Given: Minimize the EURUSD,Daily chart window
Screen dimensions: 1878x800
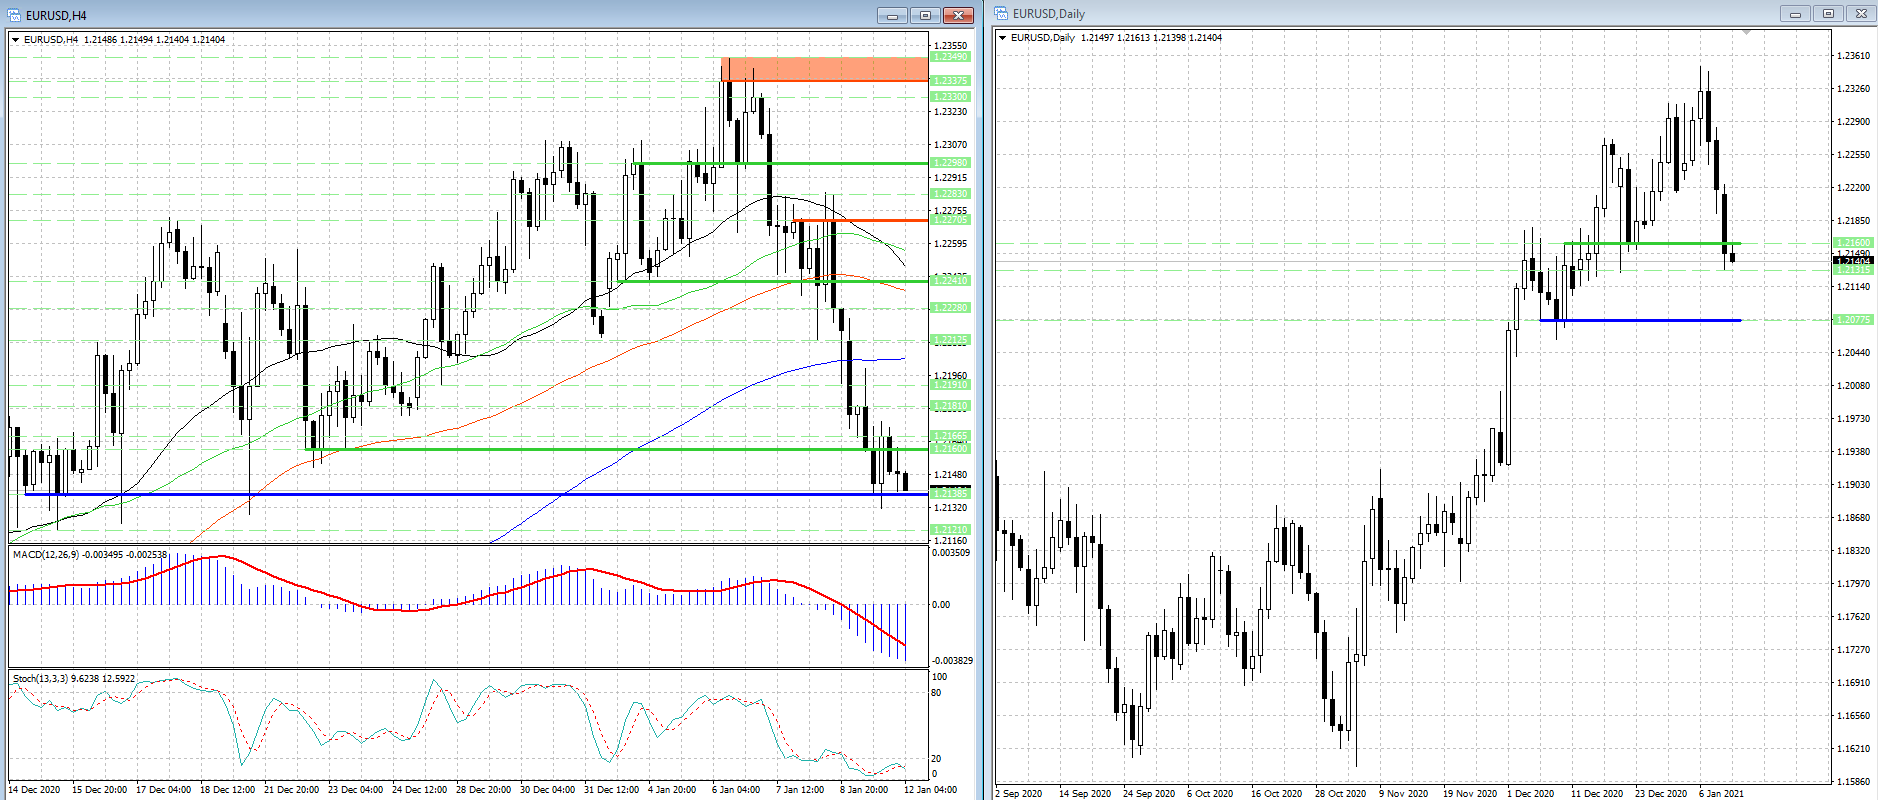Looking at the screenshot, I should pos(1795,14).
